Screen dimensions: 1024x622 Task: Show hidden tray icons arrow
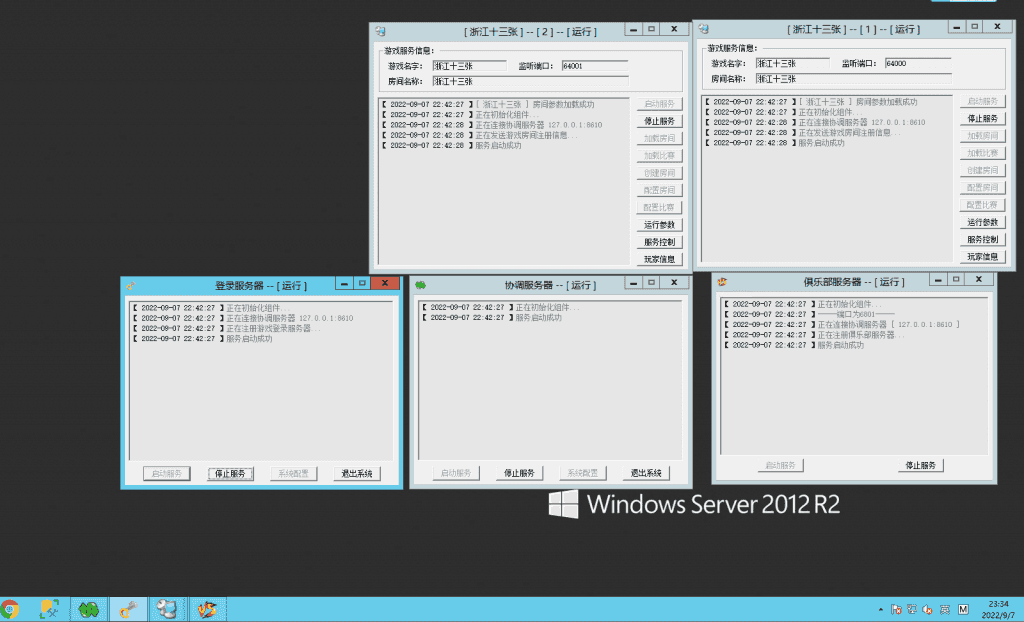(x=881, y=610)
